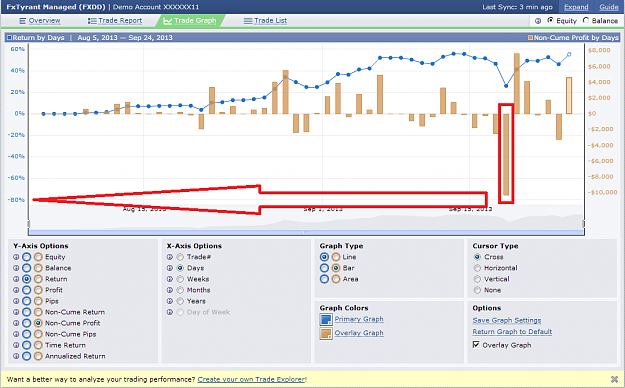Open the Overlay Graph color link

[x=359, y=333]
